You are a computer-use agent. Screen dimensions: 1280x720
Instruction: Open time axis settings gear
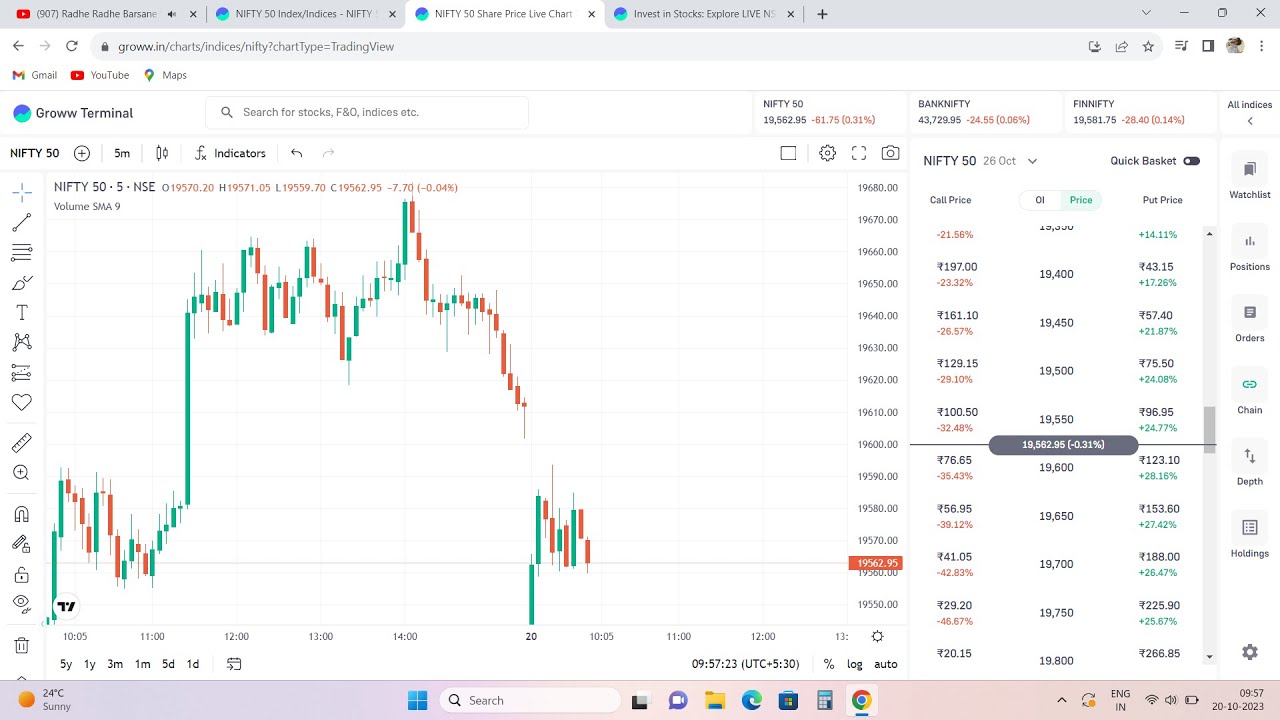click(877, 637)
